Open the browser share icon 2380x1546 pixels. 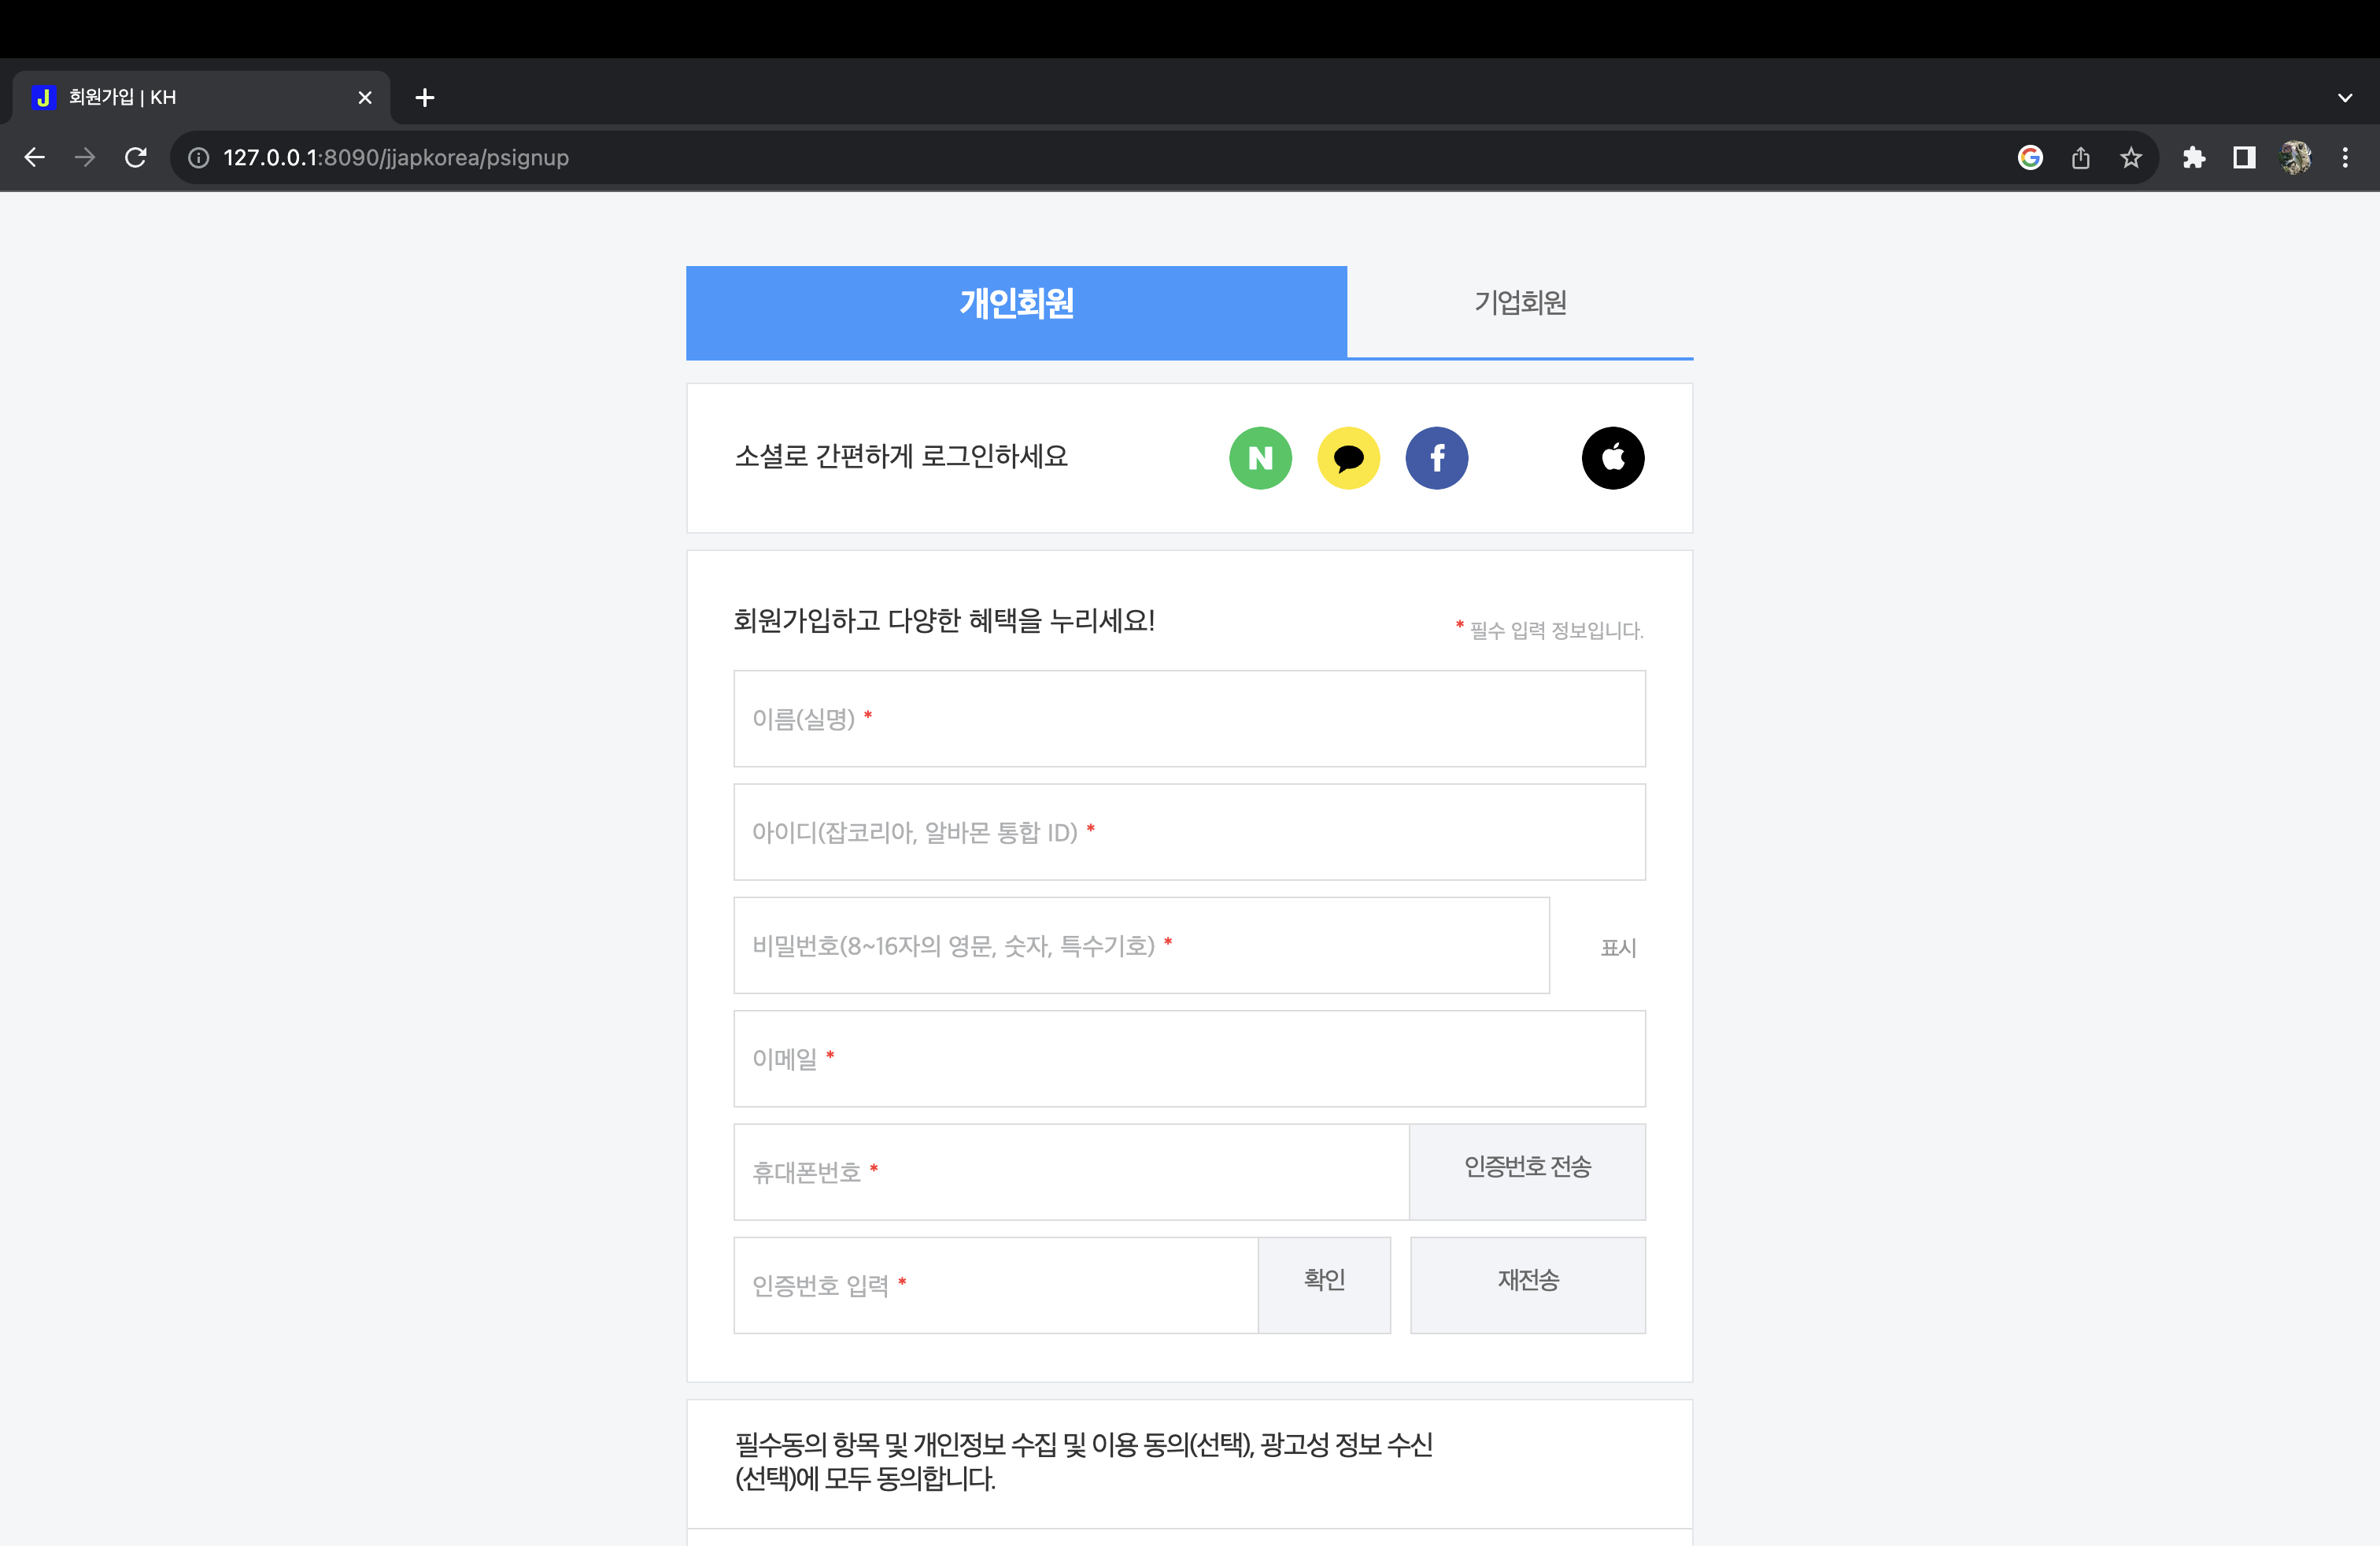(2081, 157)
